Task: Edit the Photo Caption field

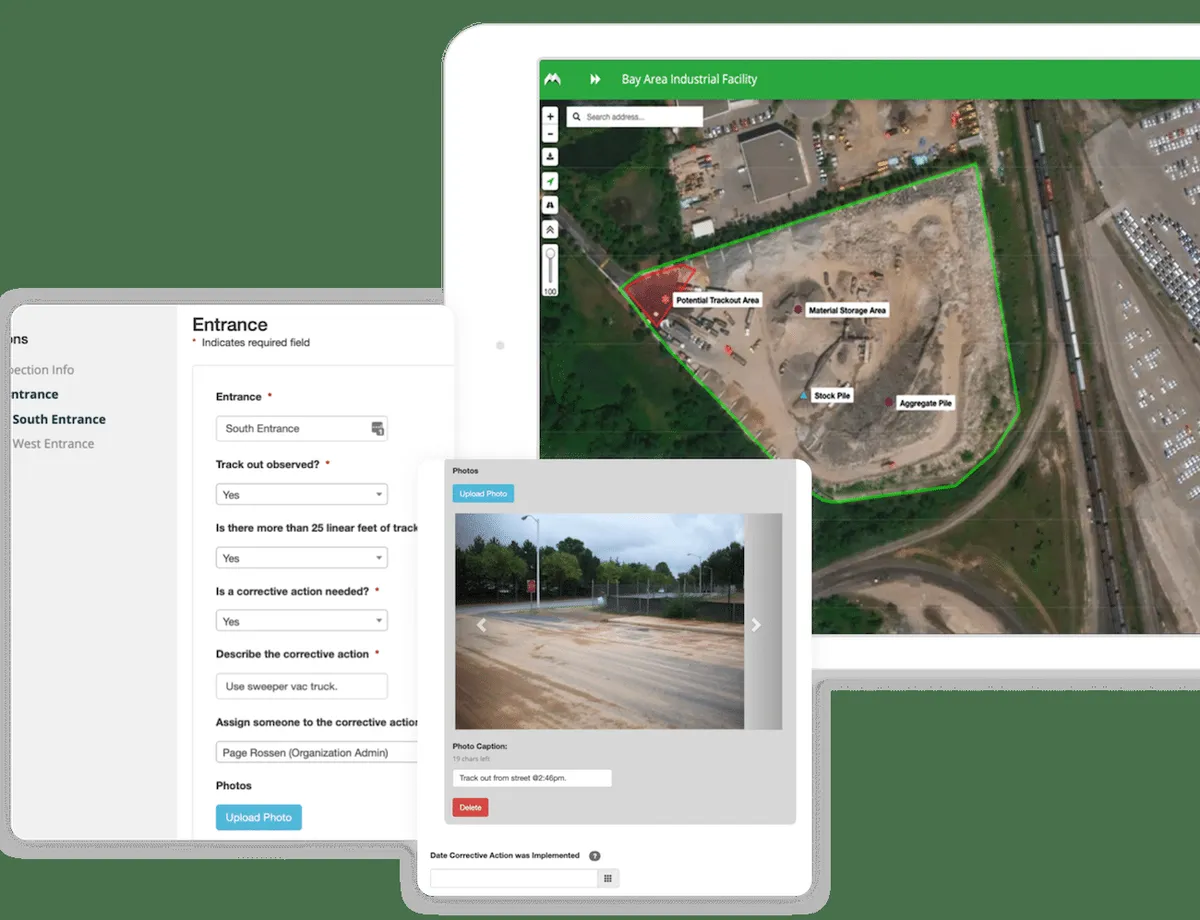Action: point(532,778)
